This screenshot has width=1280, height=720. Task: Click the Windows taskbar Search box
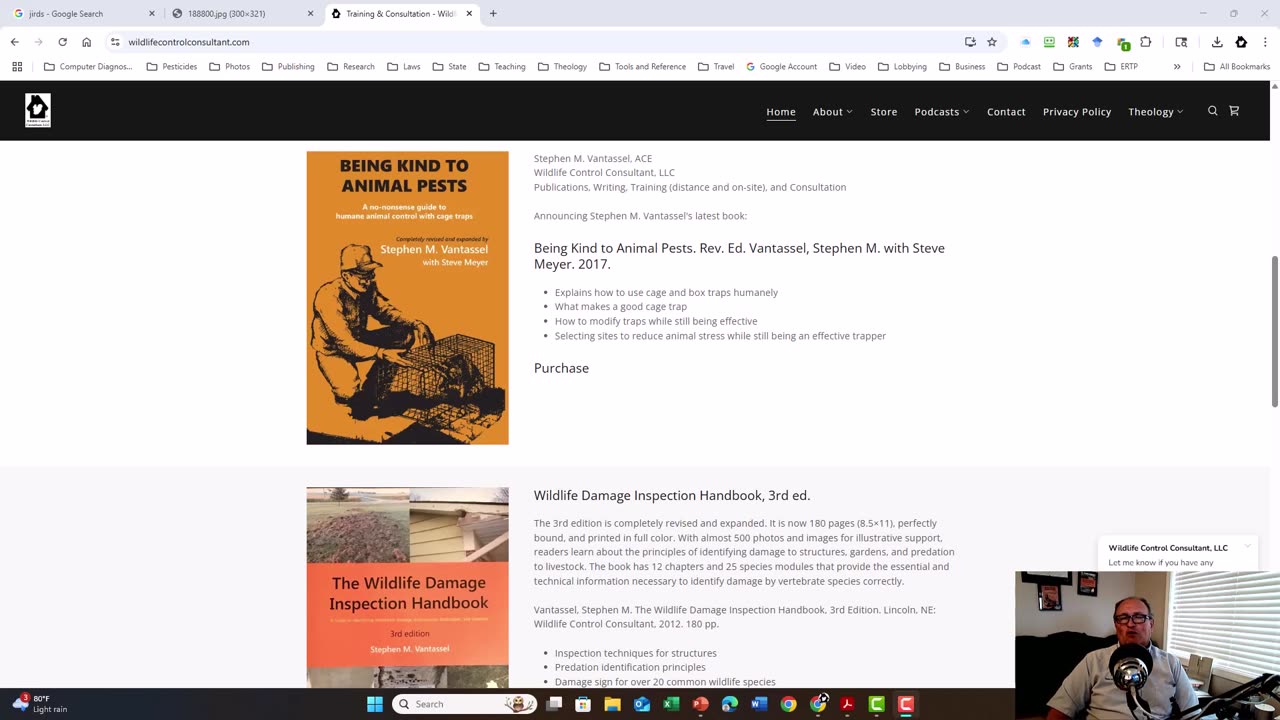click(464, 704)
